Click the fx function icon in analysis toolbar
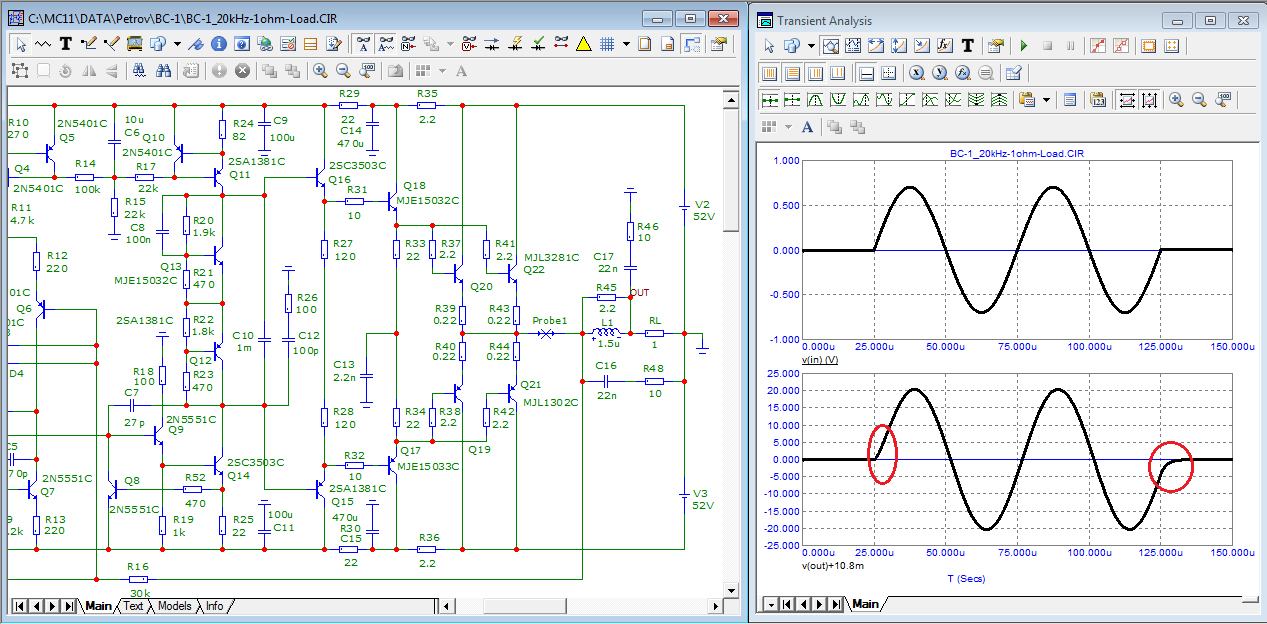Image resolution: width=1267 pixels, height=624 pixels. [x=944, y=45]
